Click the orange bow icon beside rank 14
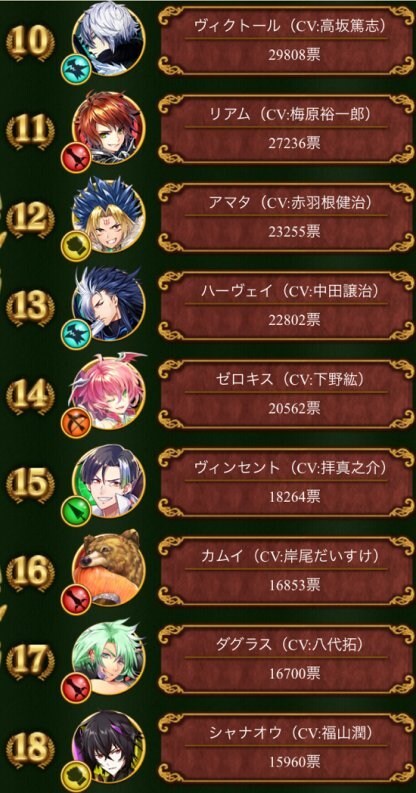 coord(76,423)
